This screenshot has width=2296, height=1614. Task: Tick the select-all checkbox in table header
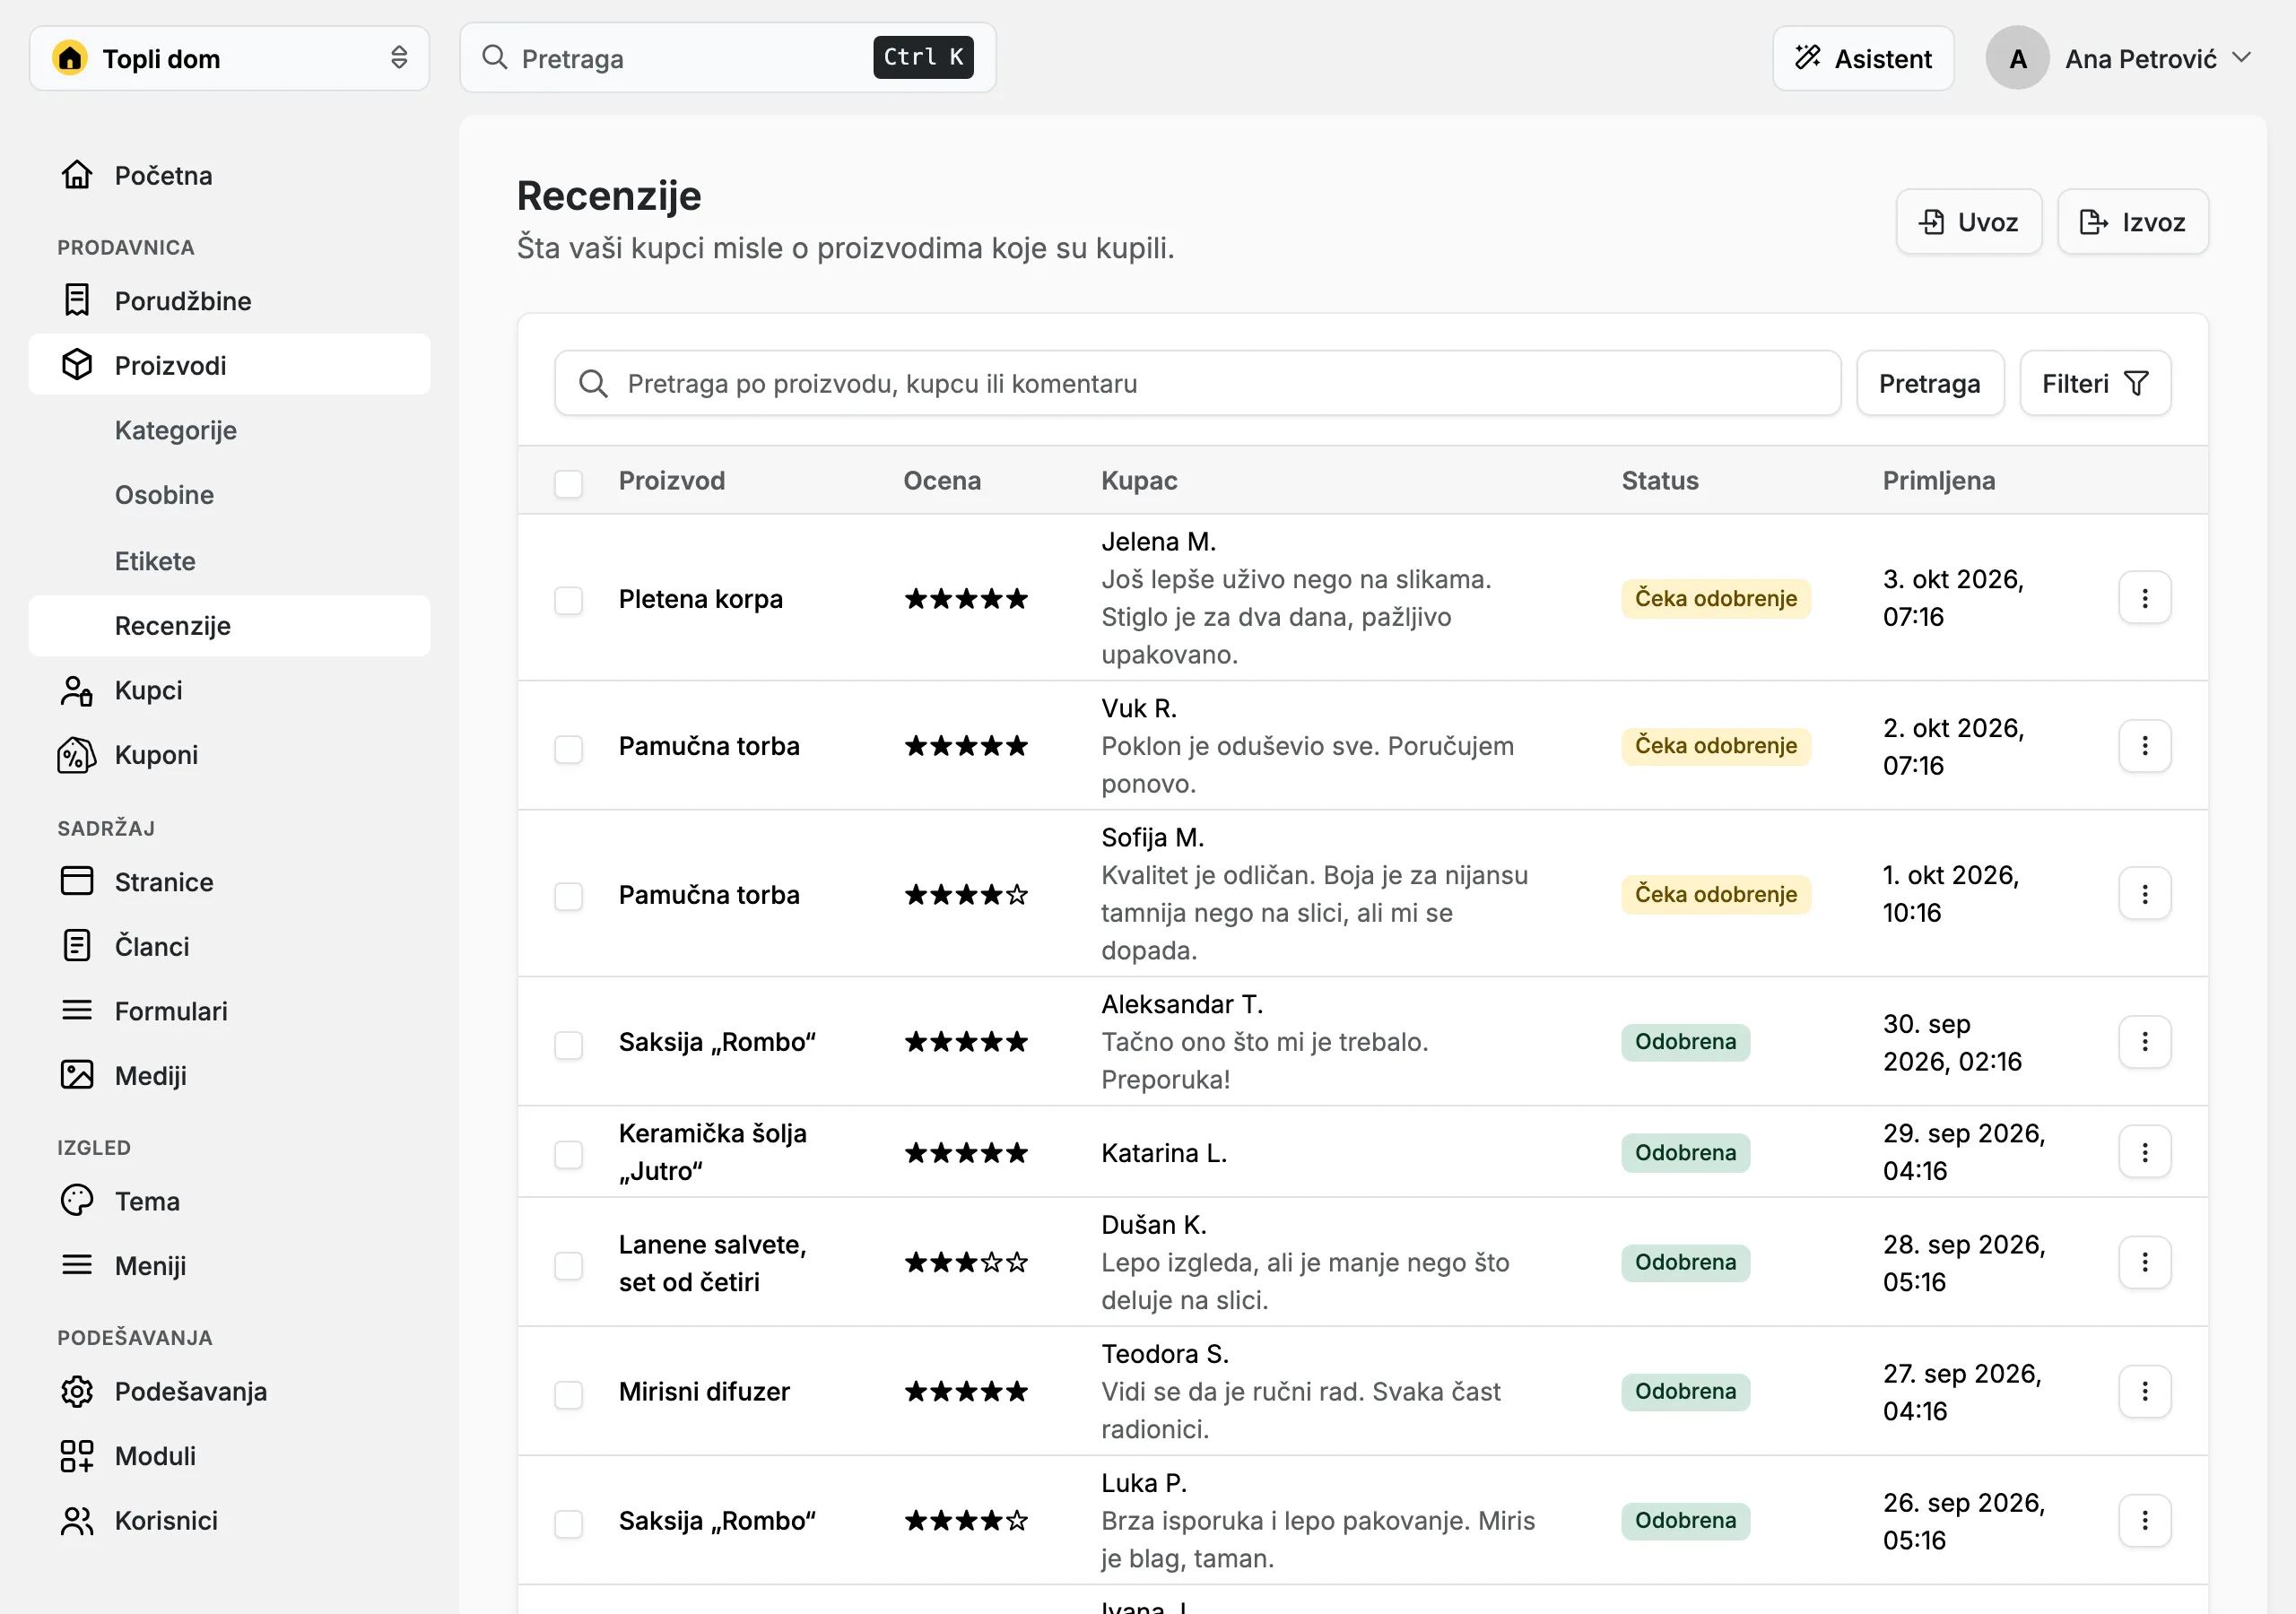point(569,483)
